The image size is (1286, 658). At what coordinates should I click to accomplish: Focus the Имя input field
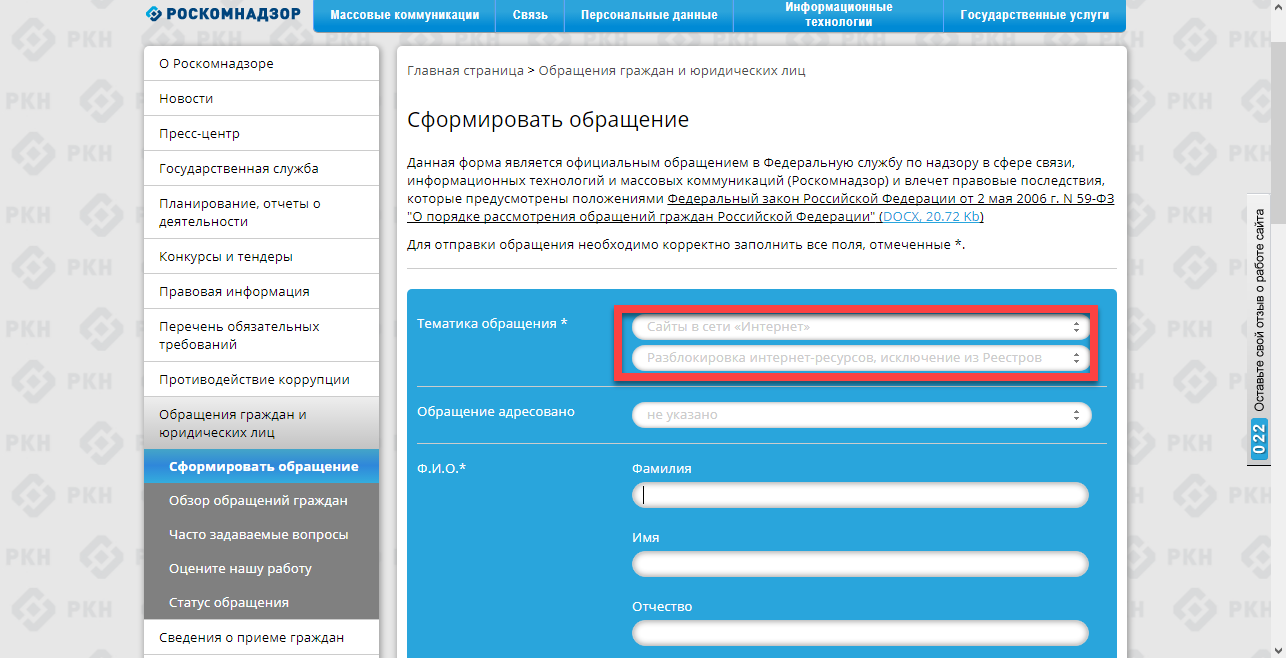(860, 564)
